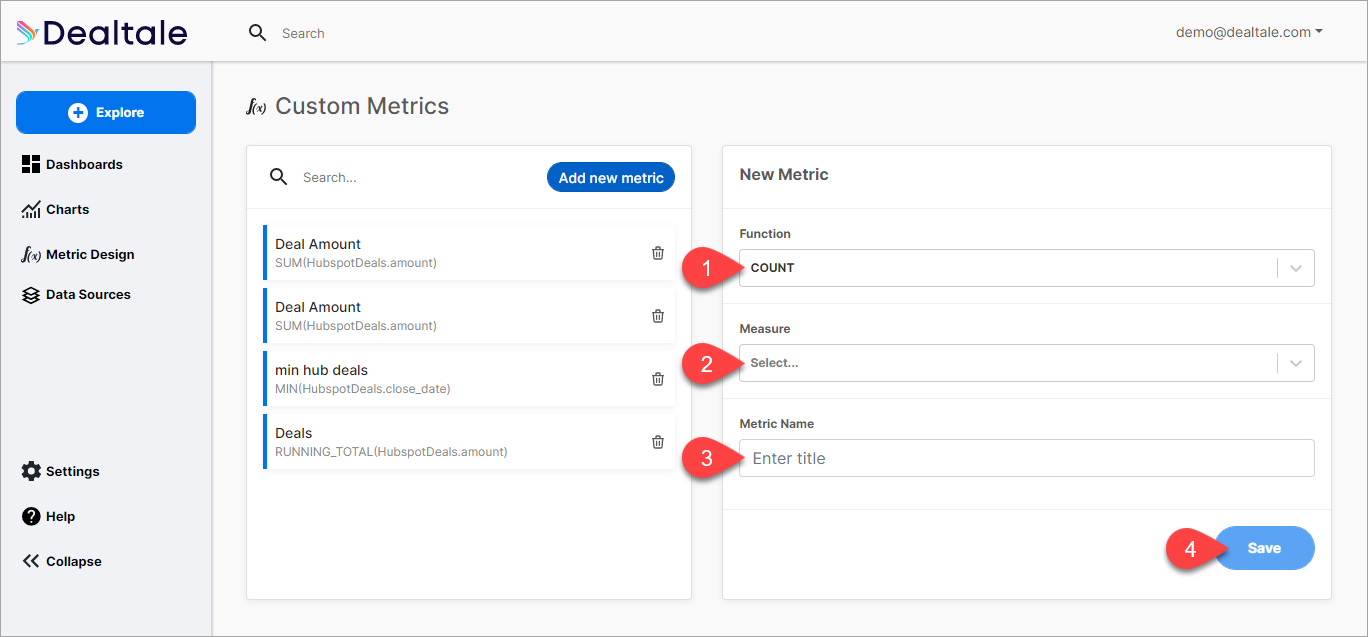Click the Dashboards grid icon
1368x637 pixels.
31,164
